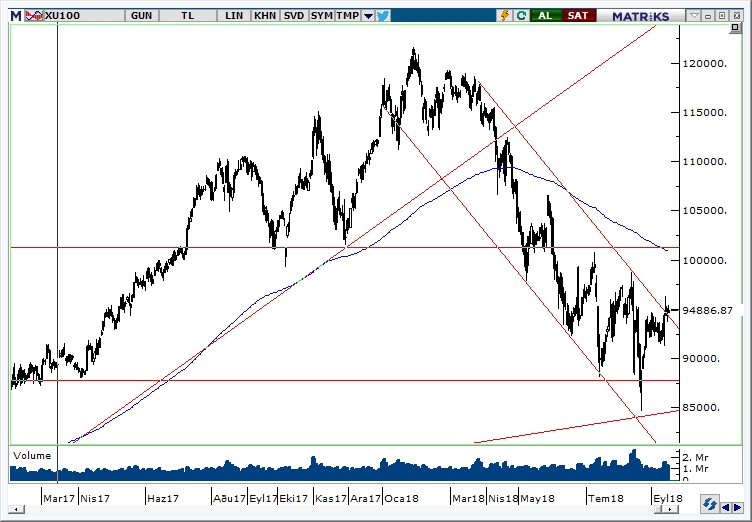The height and width of the screenshot is (522, 752).
Task: Select the GUN daily period button
Action: click(x=141, y=15)
